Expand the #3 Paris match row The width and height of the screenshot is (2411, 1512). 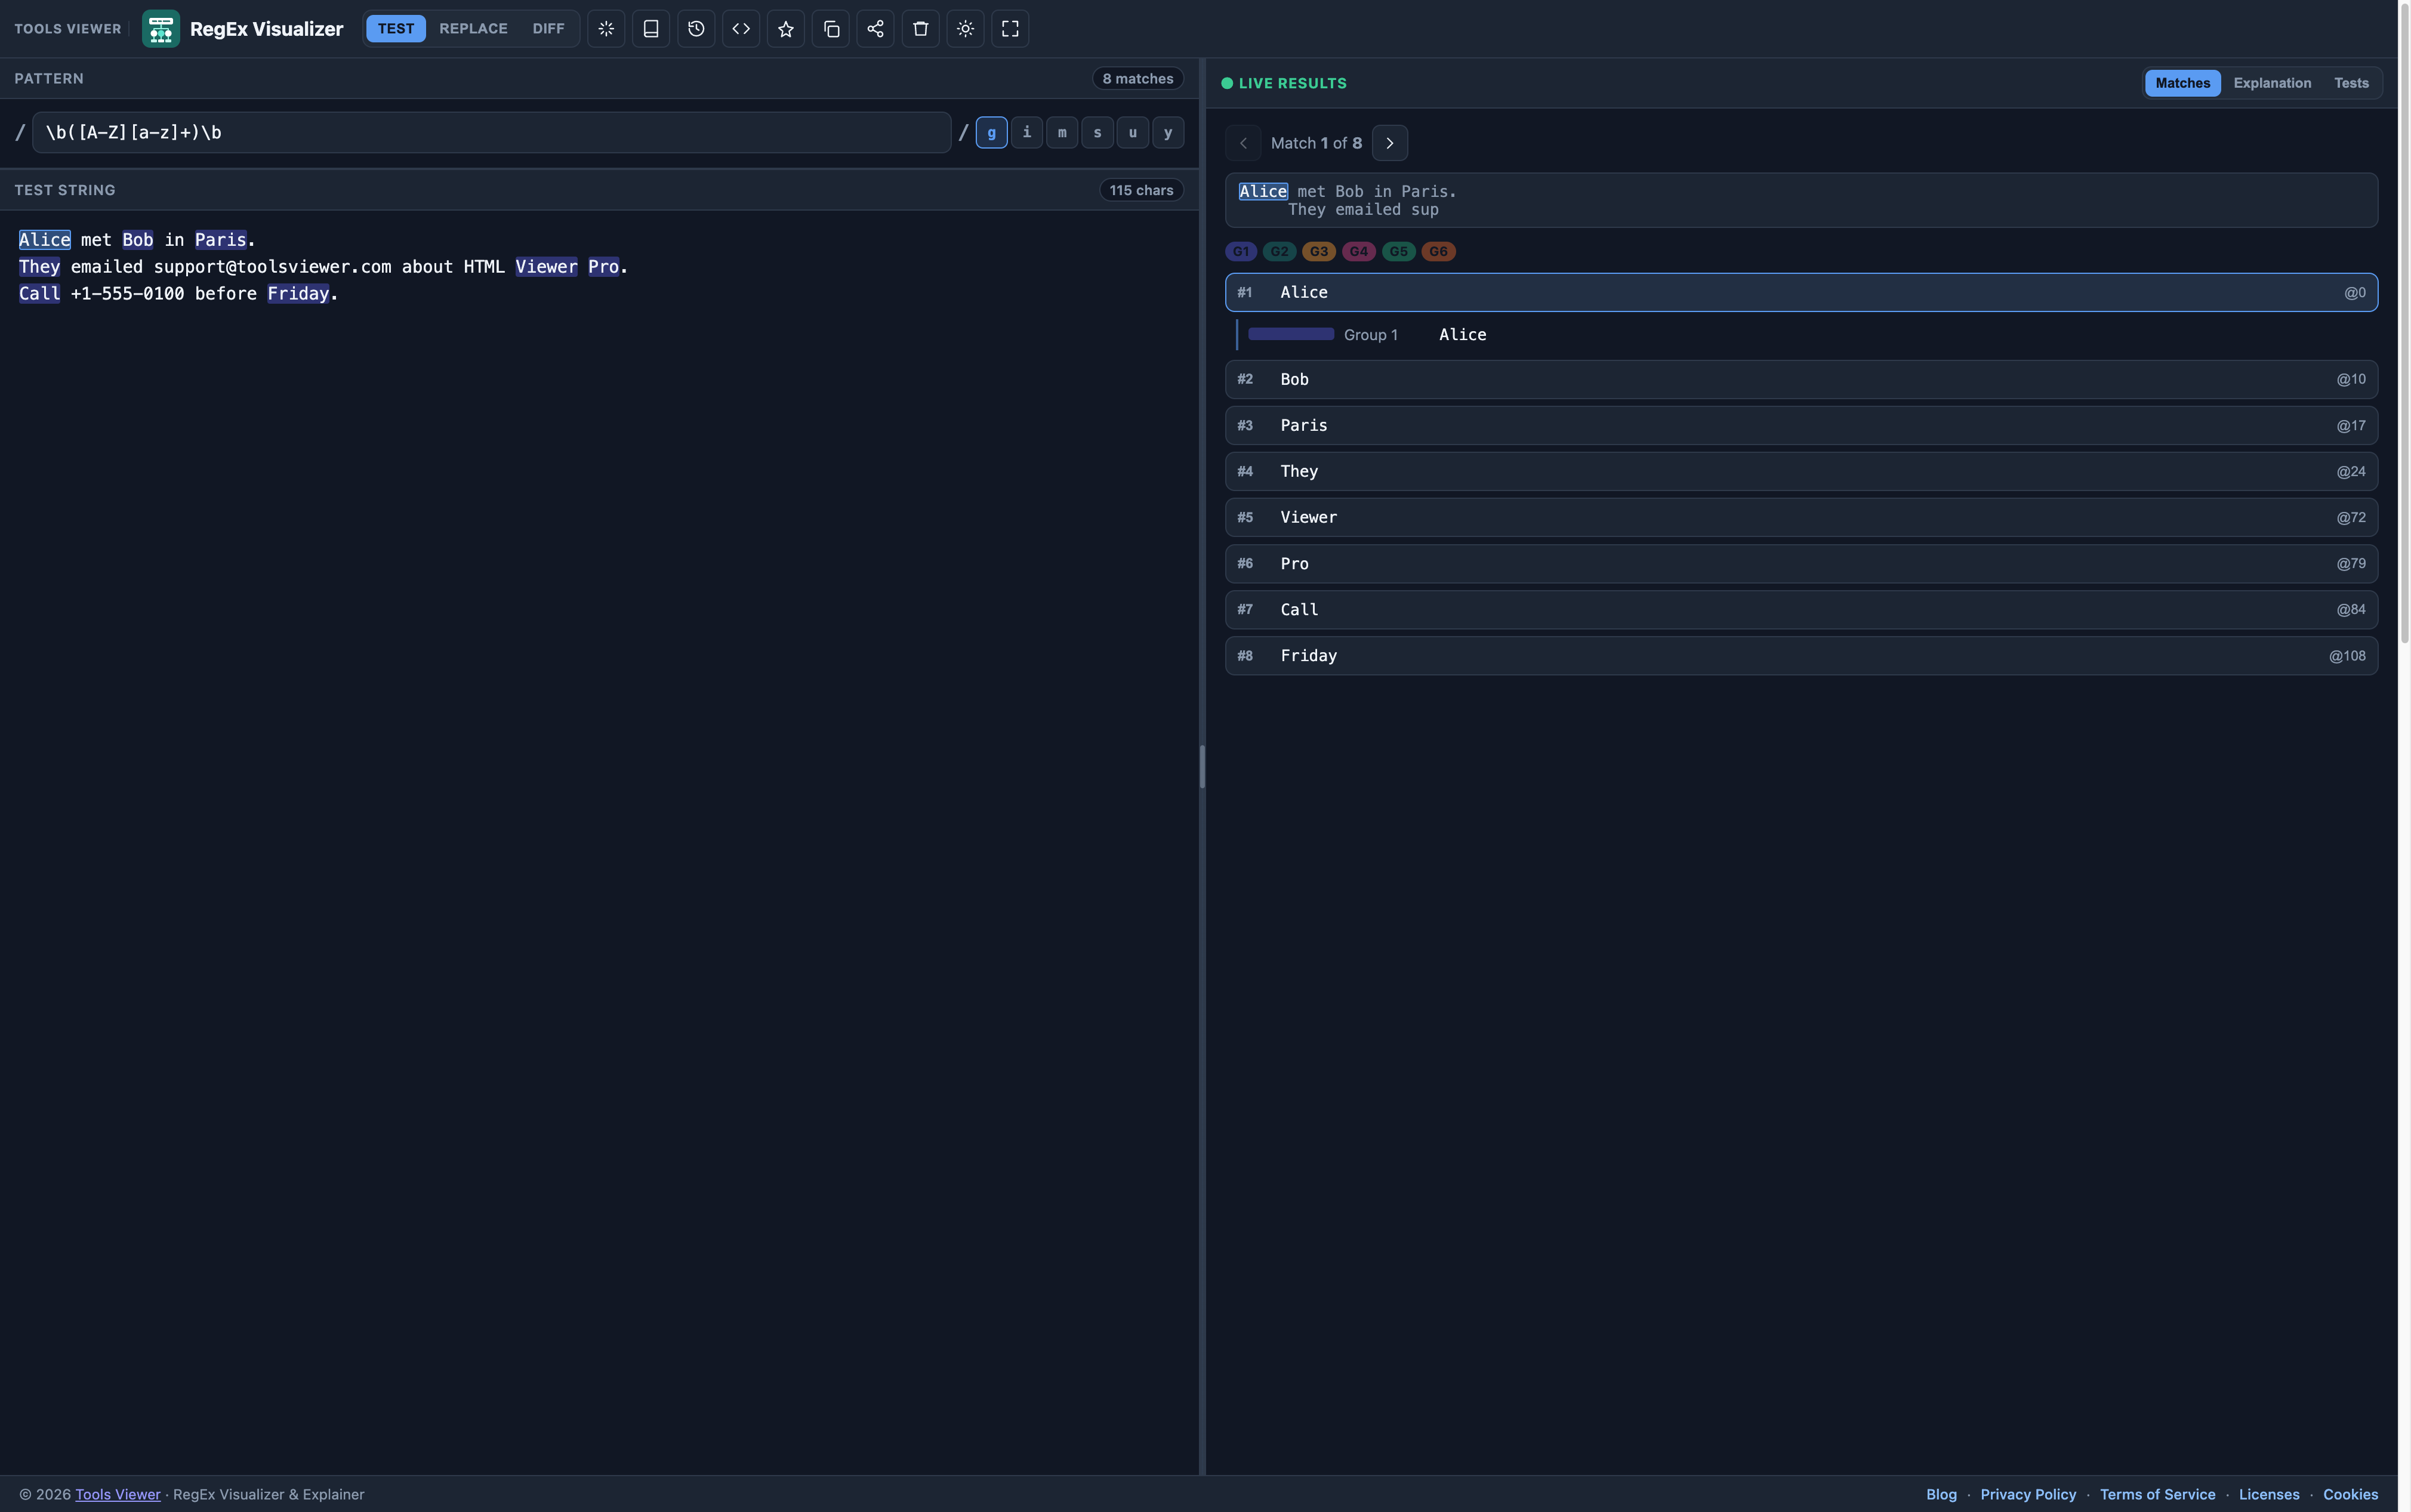click(x=1802, y=426)
